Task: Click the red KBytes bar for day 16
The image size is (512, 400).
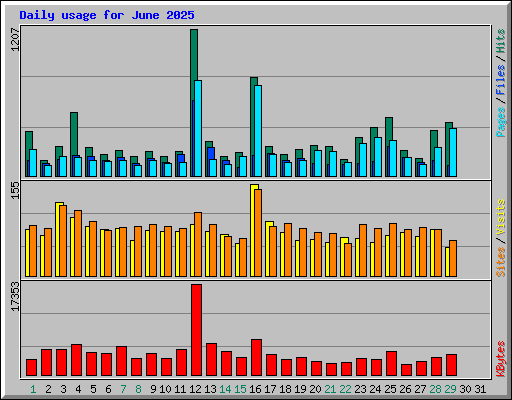Action: point(257,358)
